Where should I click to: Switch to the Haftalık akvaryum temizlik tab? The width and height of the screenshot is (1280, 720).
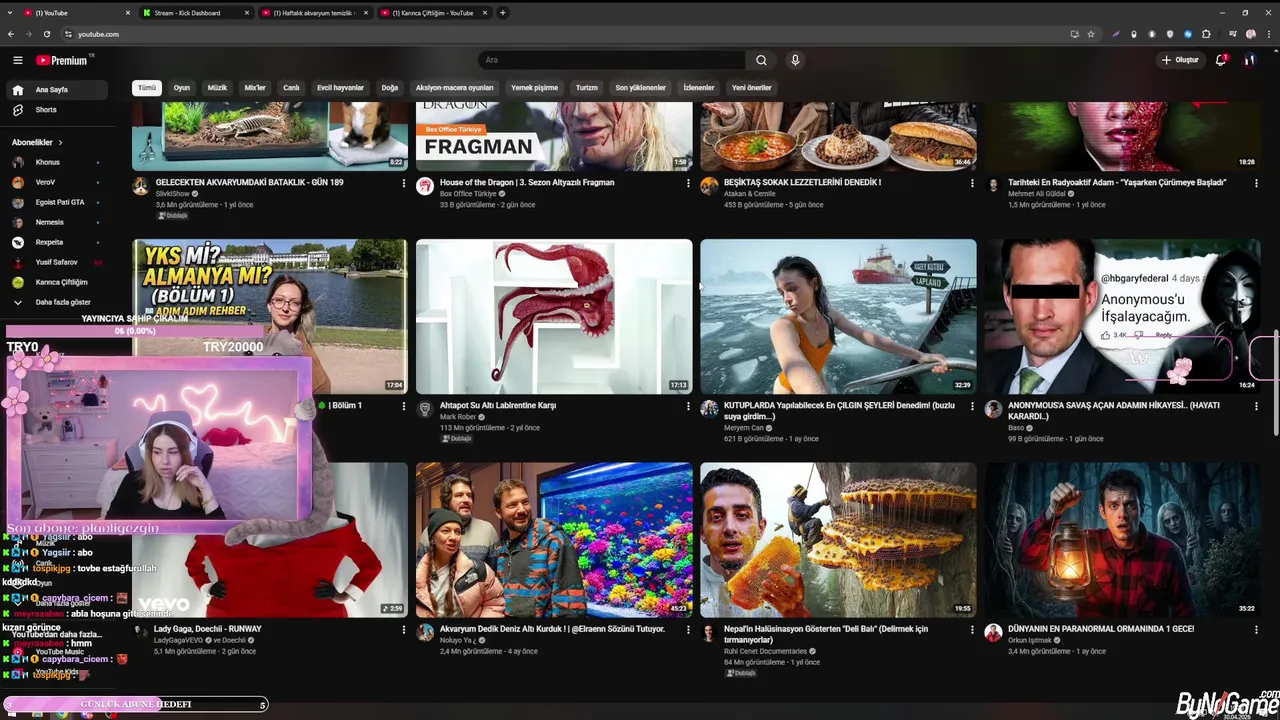315,13
